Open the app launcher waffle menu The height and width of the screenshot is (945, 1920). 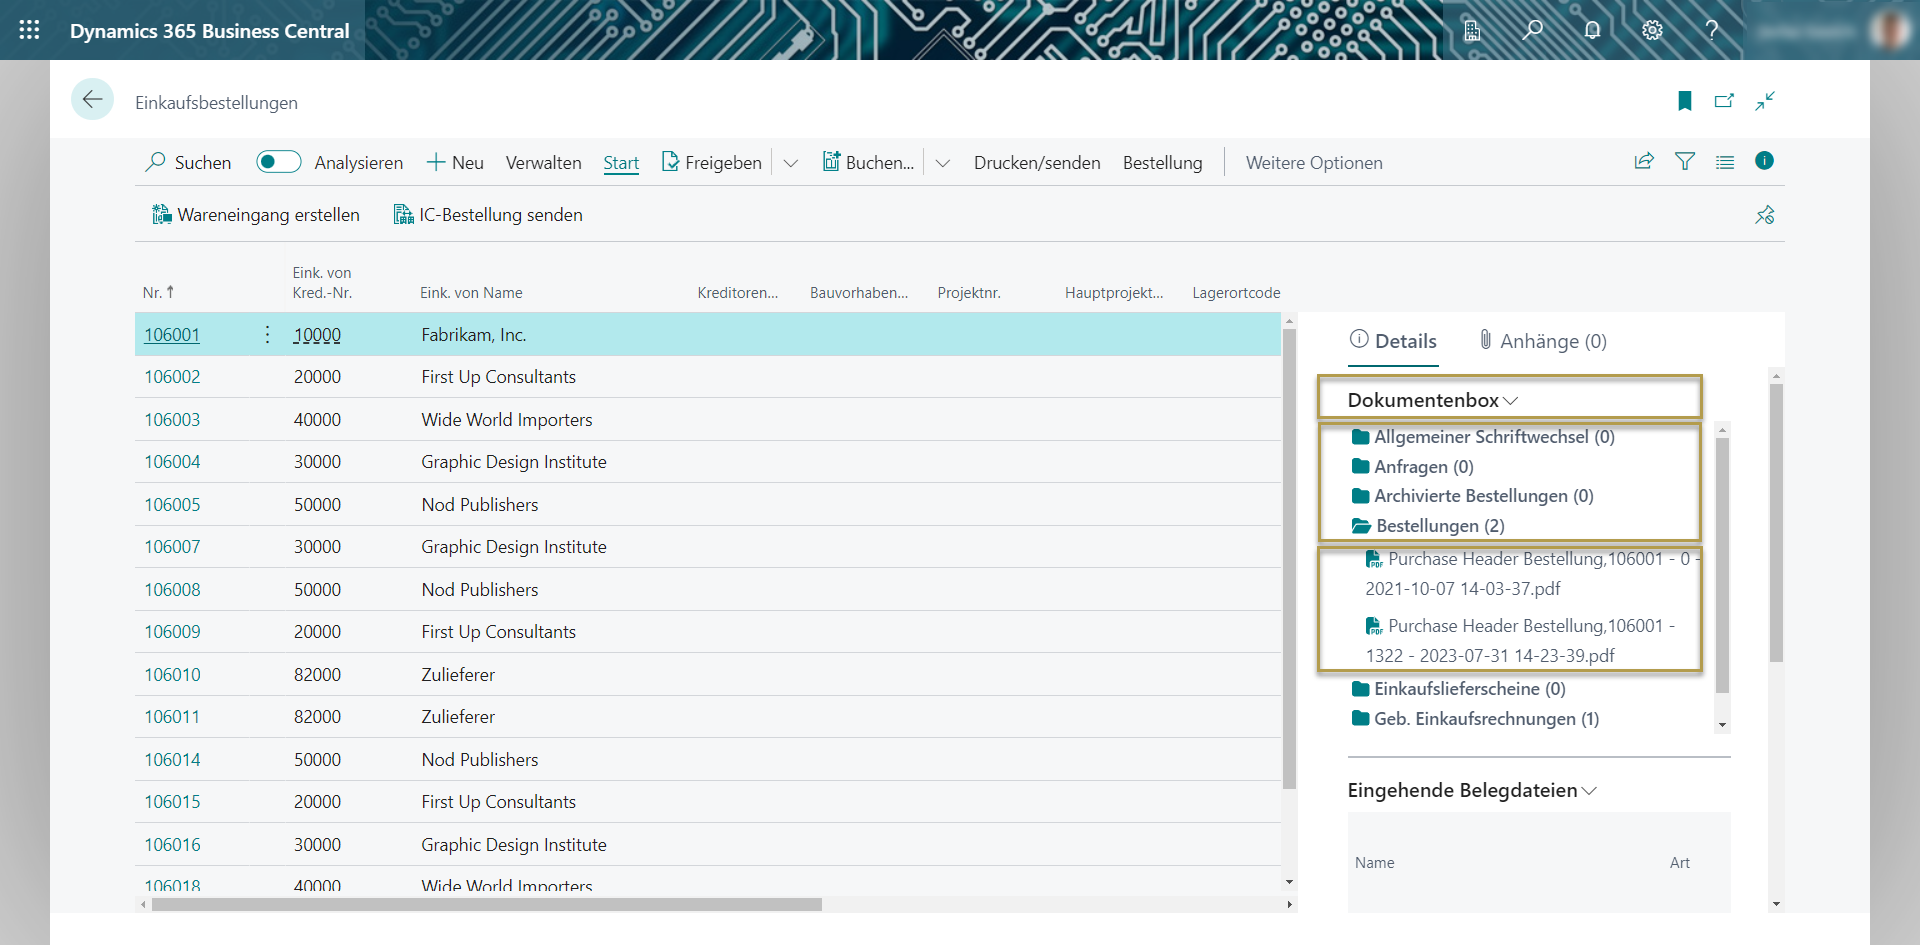click(x=29, y=30)
